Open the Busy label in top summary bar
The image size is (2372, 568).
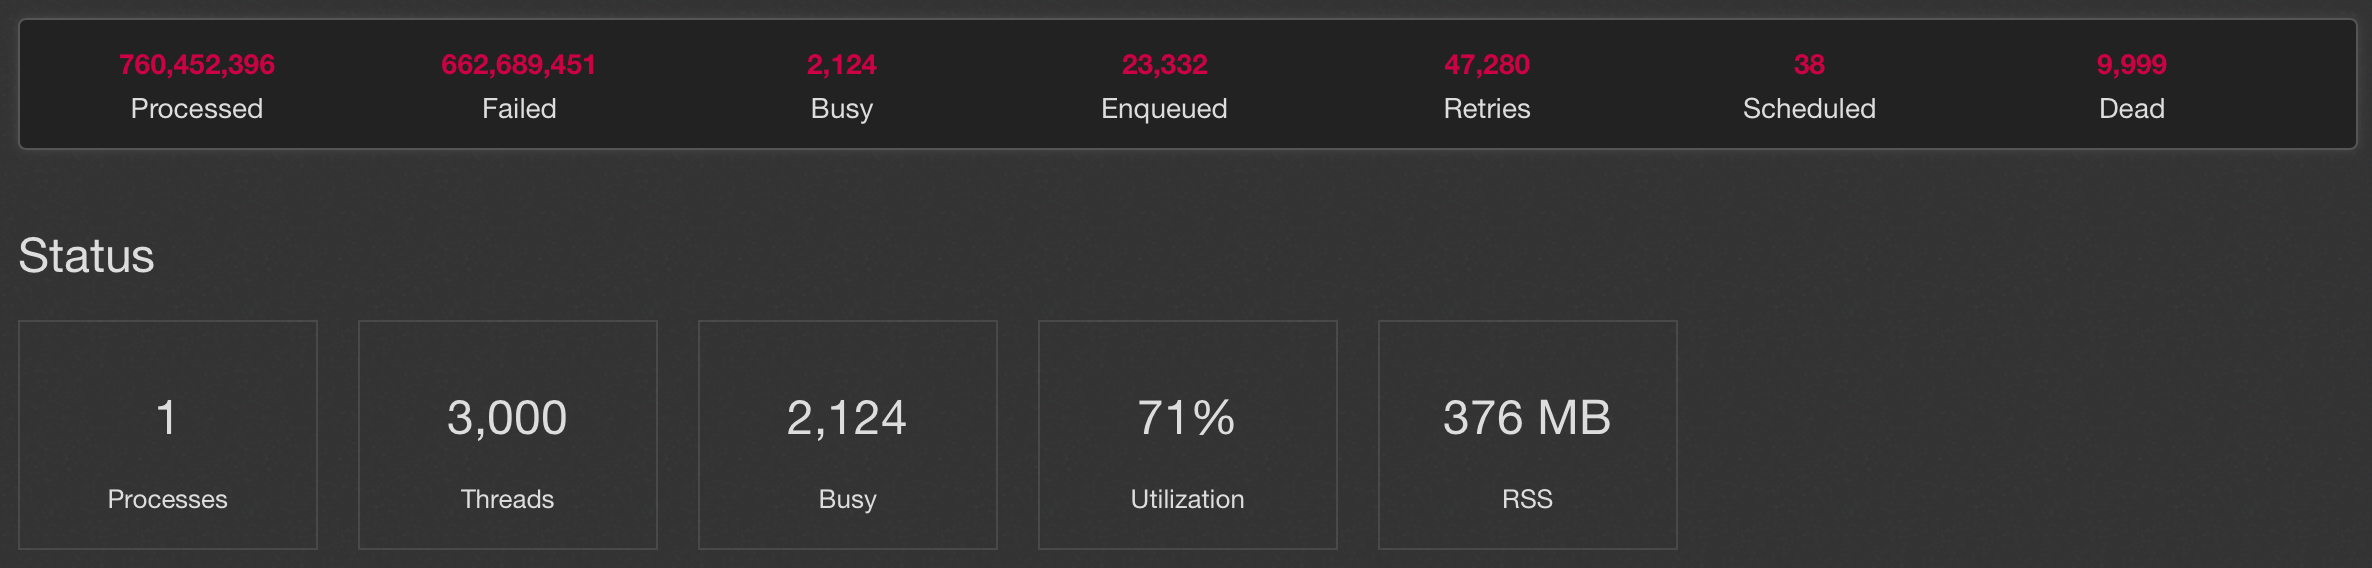(842, 108)
